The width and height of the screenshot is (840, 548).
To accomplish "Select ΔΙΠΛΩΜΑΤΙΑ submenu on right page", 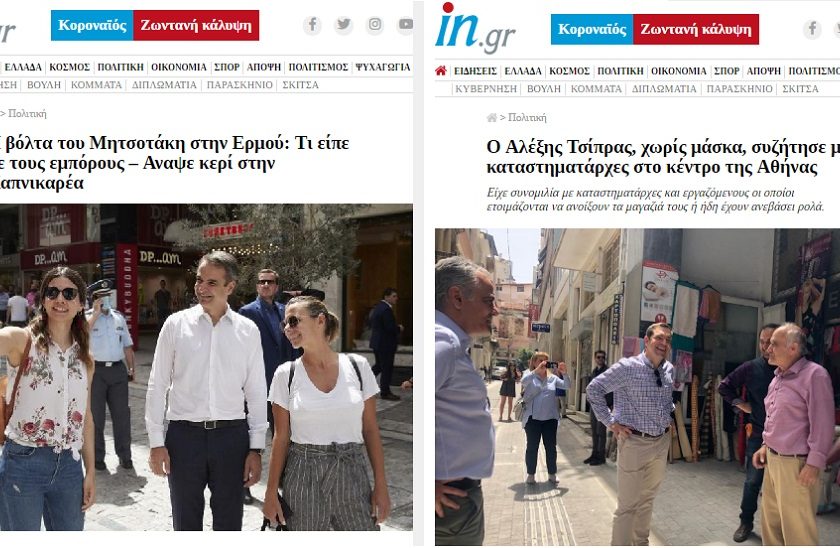I will pyautogui.click(x=664, y=89).
